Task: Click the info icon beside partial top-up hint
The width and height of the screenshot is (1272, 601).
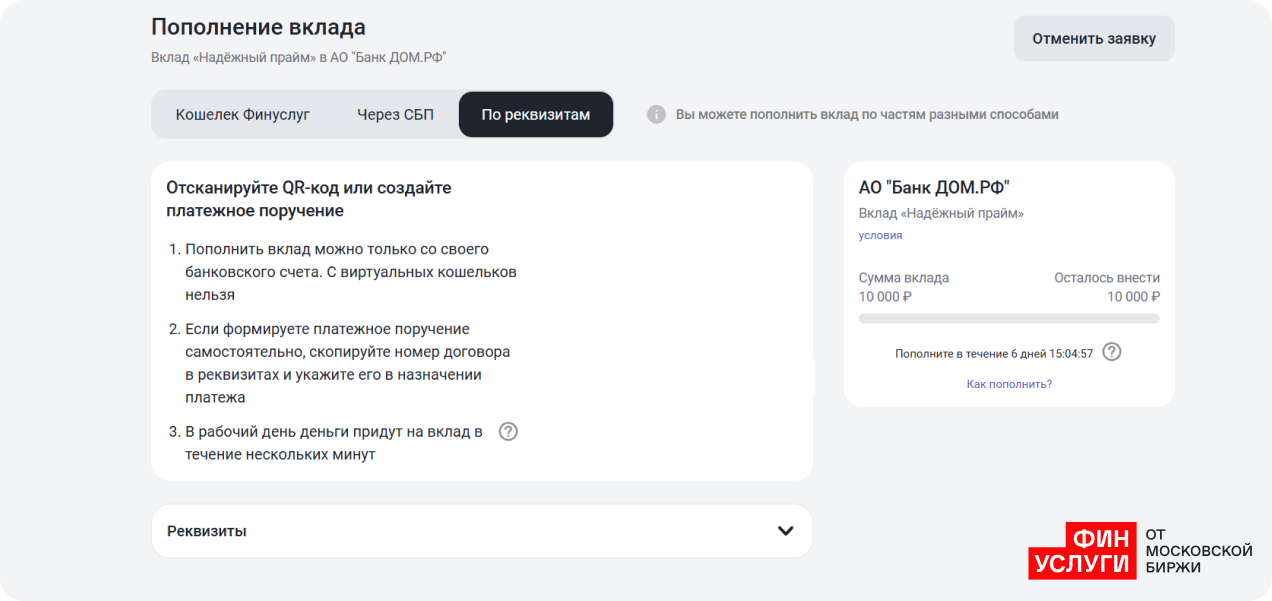Action: 656,114
